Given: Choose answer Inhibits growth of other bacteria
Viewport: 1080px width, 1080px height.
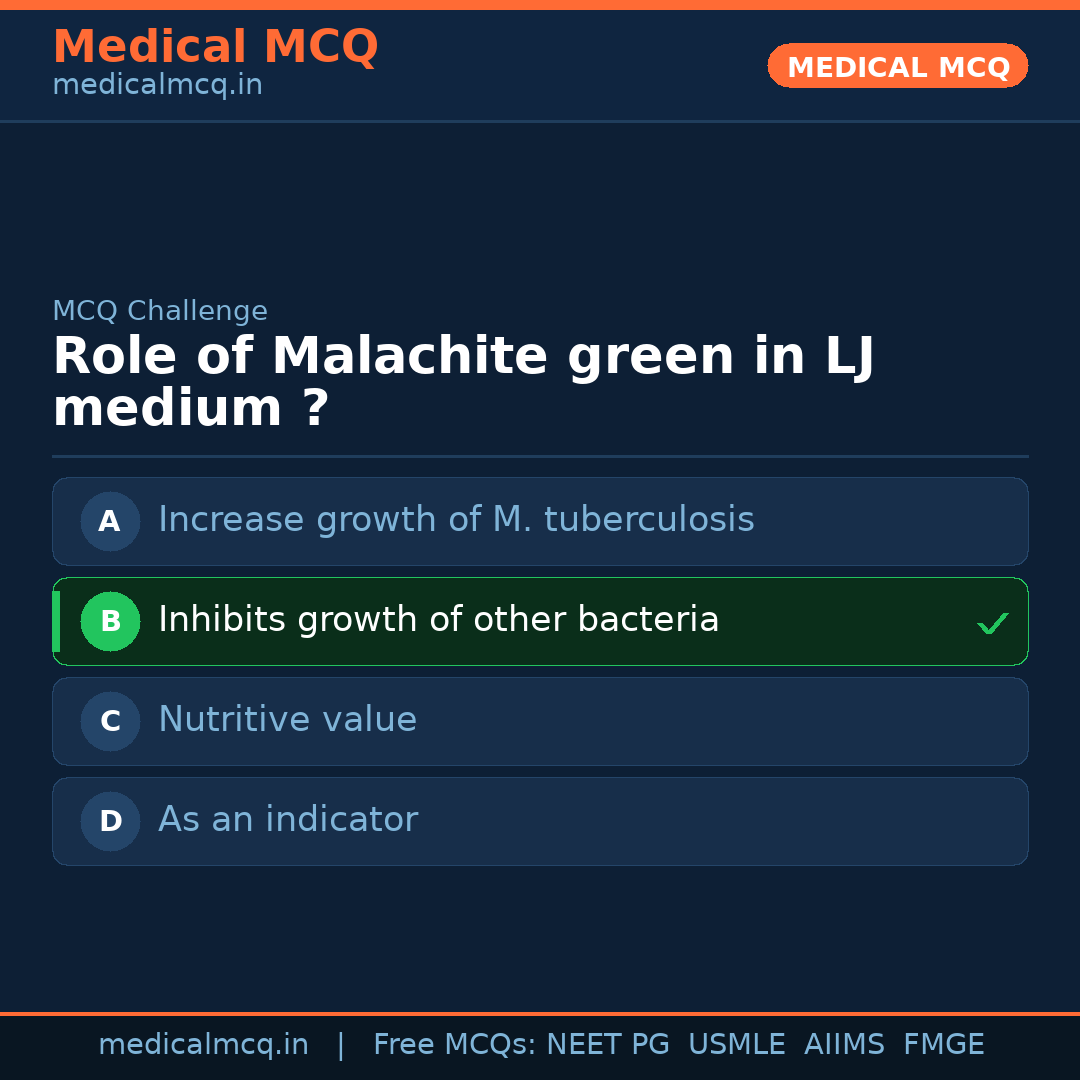Looking at the screenshot, I should pos(438,620).
